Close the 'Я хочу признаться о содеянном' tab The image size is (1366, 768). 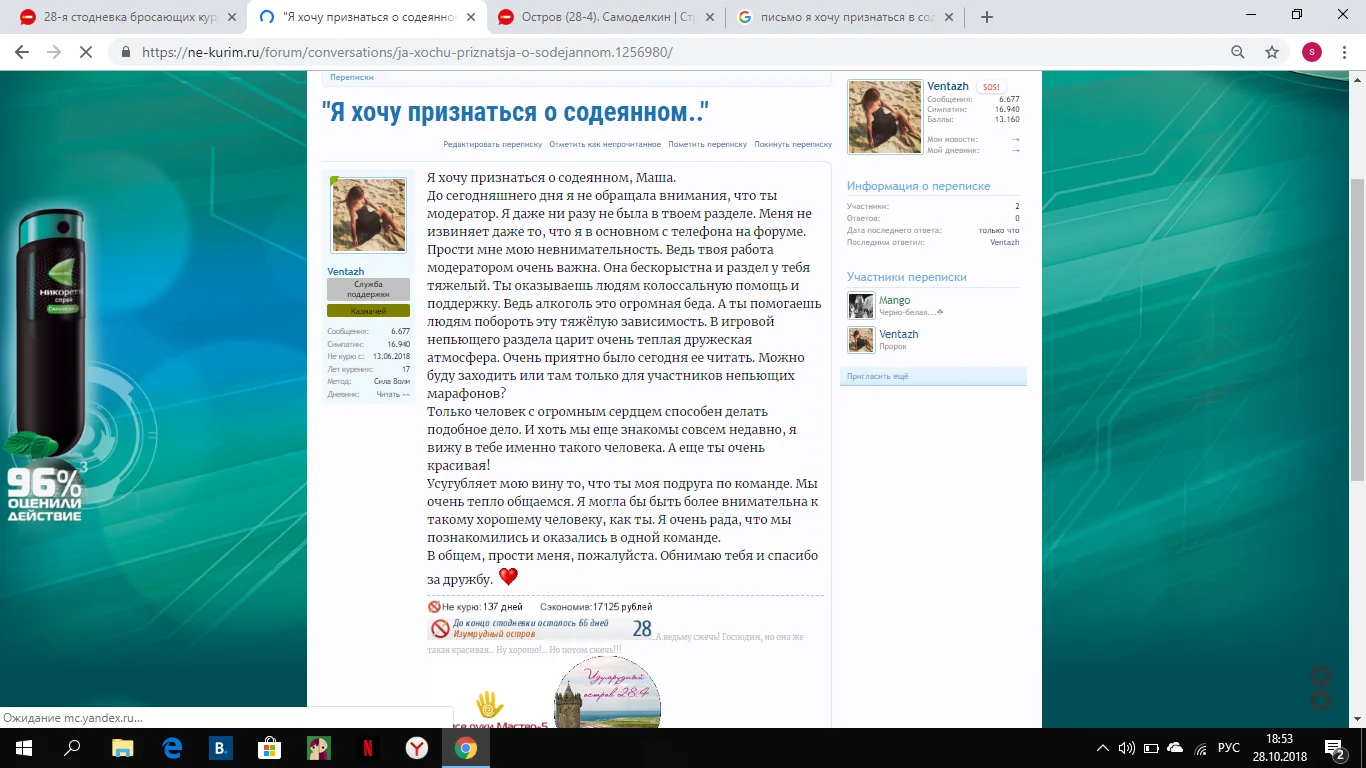click(471, 17)
